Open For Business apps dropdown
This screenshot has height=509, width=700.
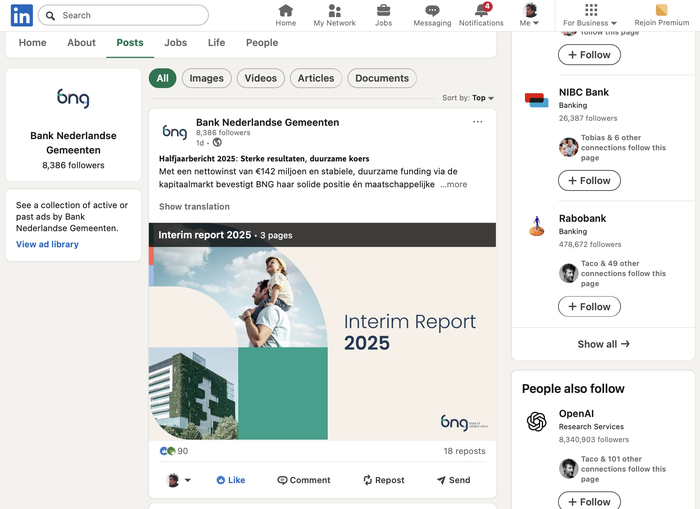click(x=590, y=15)
